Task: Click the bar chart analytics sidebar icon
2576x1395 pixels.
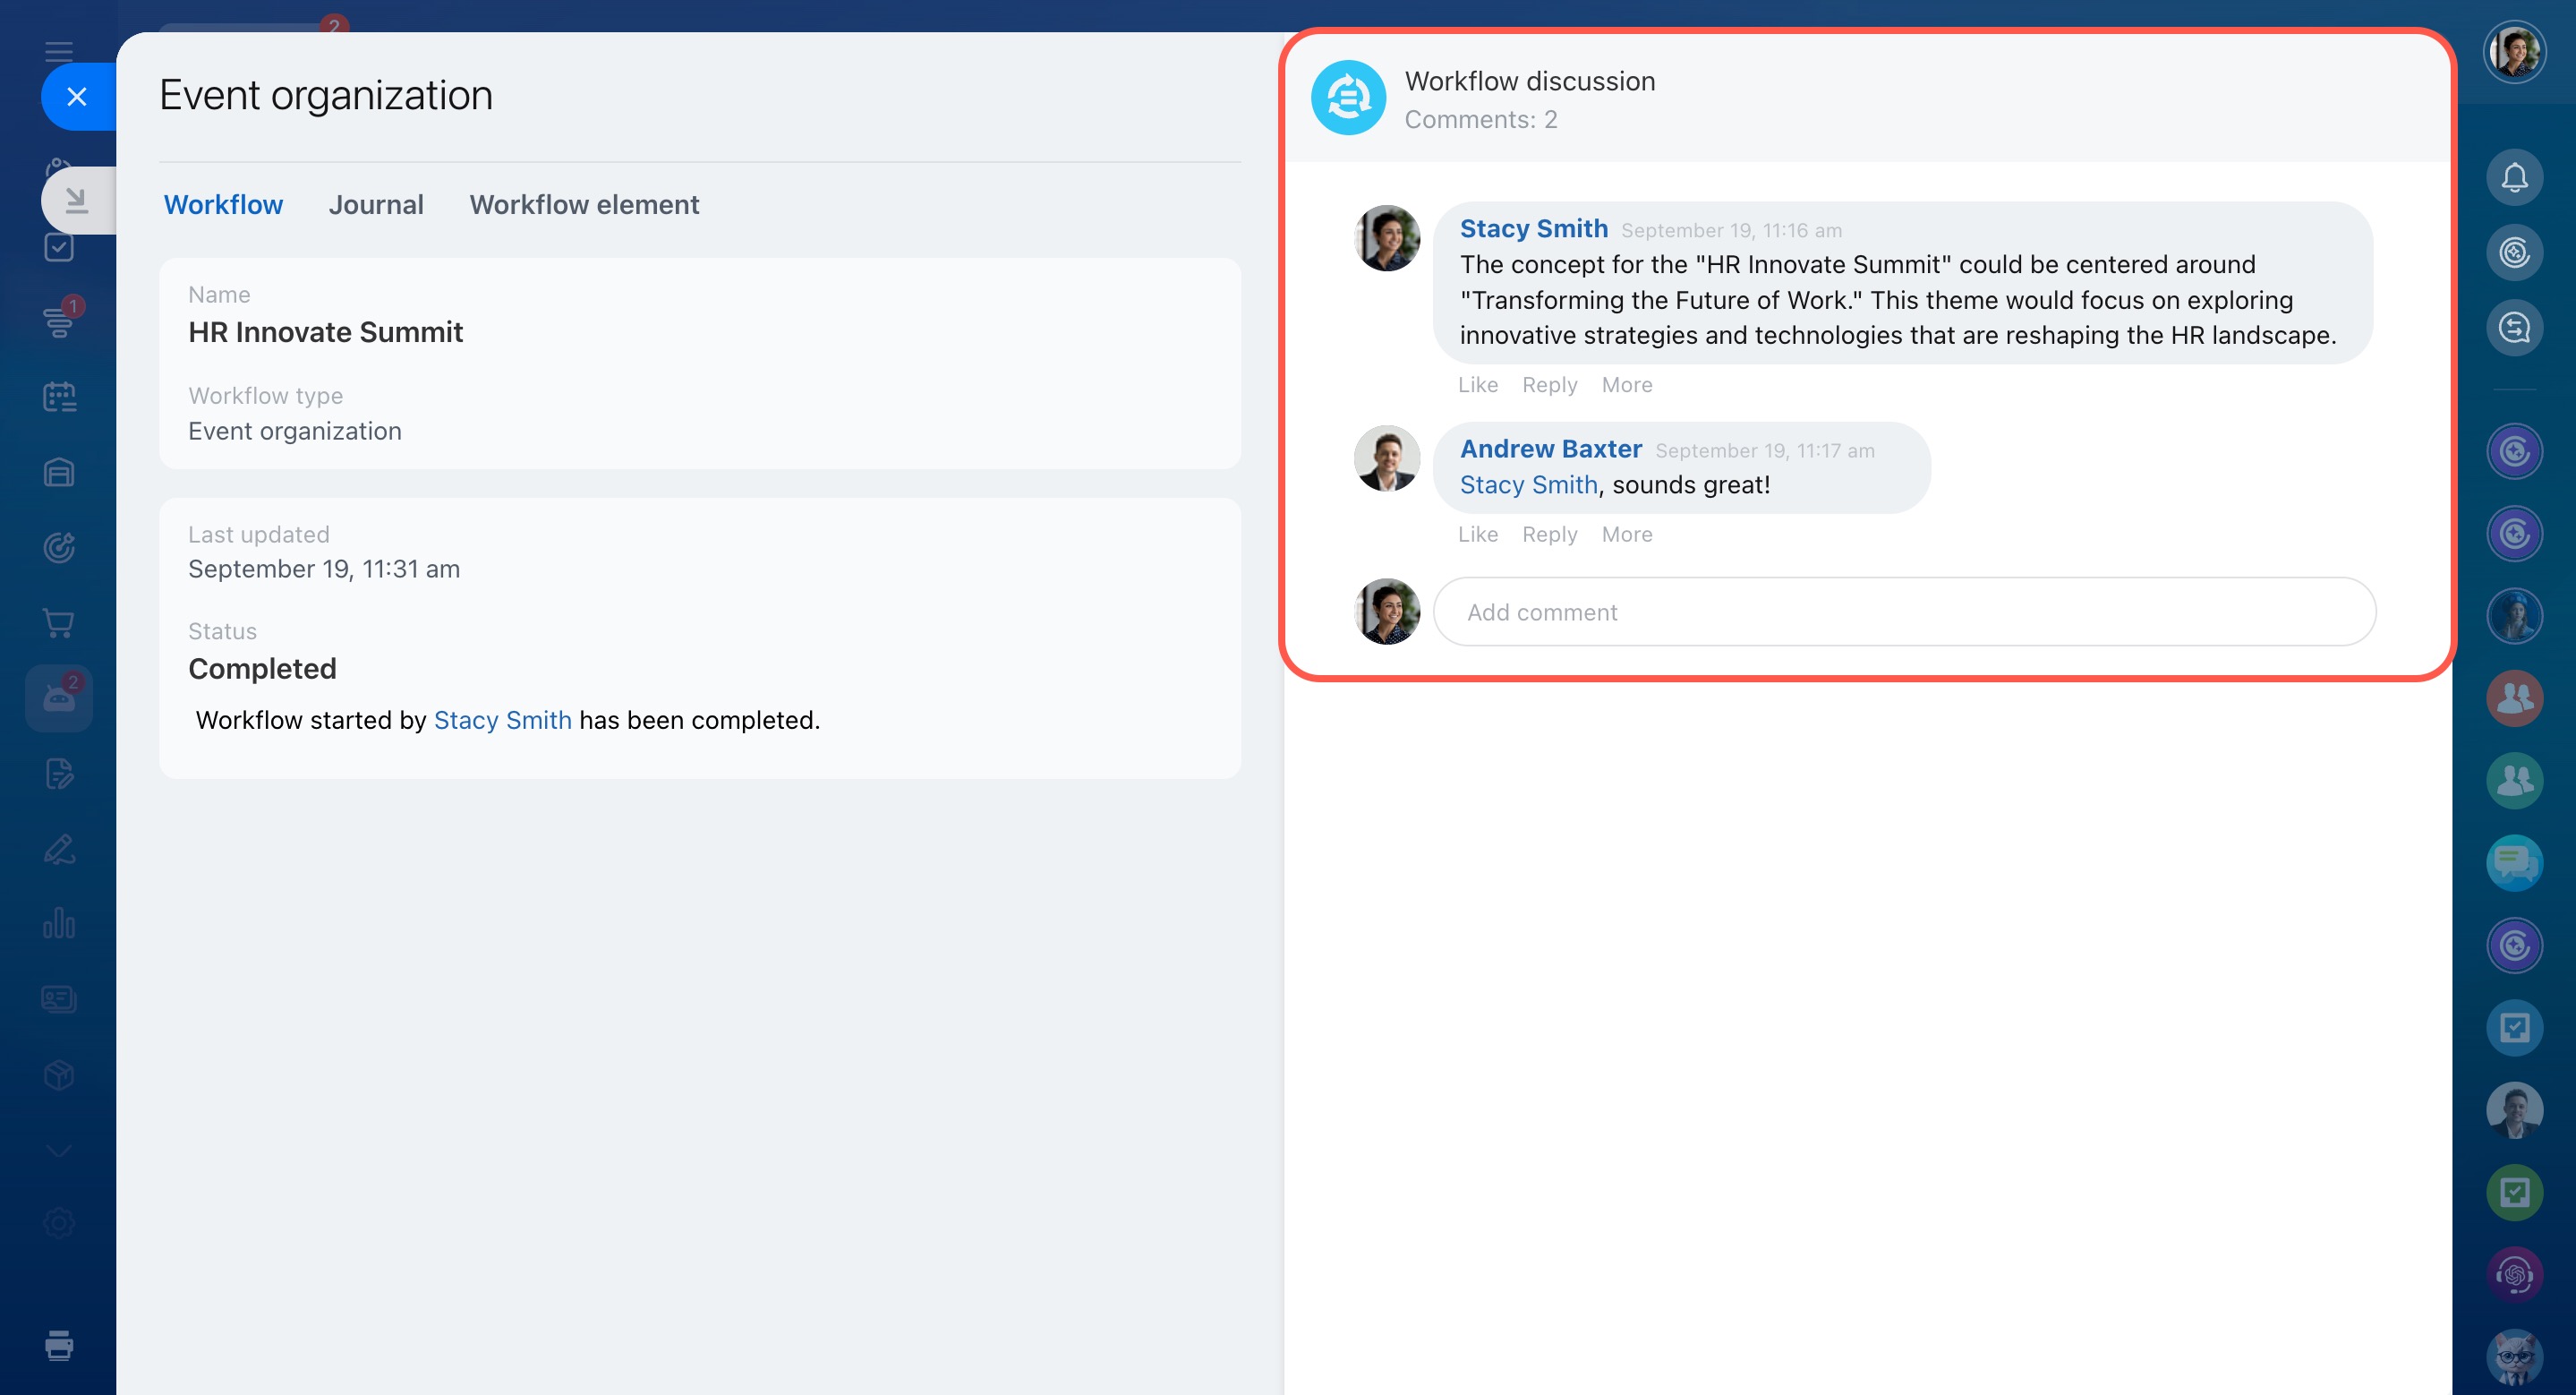Action: [59, 923]
